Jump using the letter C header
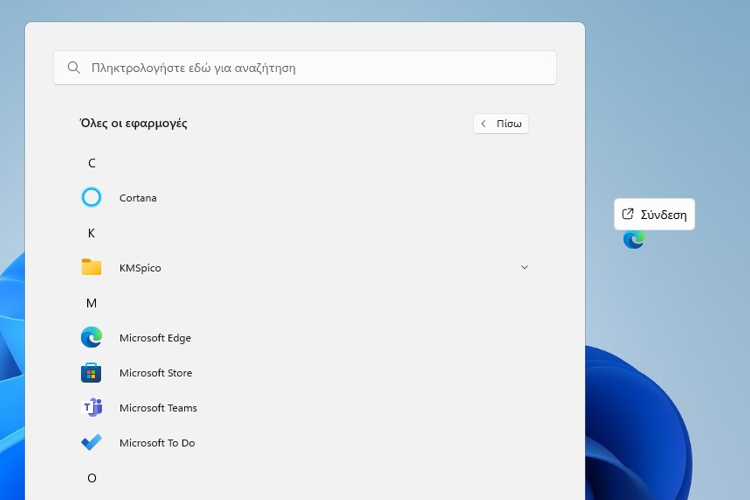The image size is (750, 500). tap(92, 163)
